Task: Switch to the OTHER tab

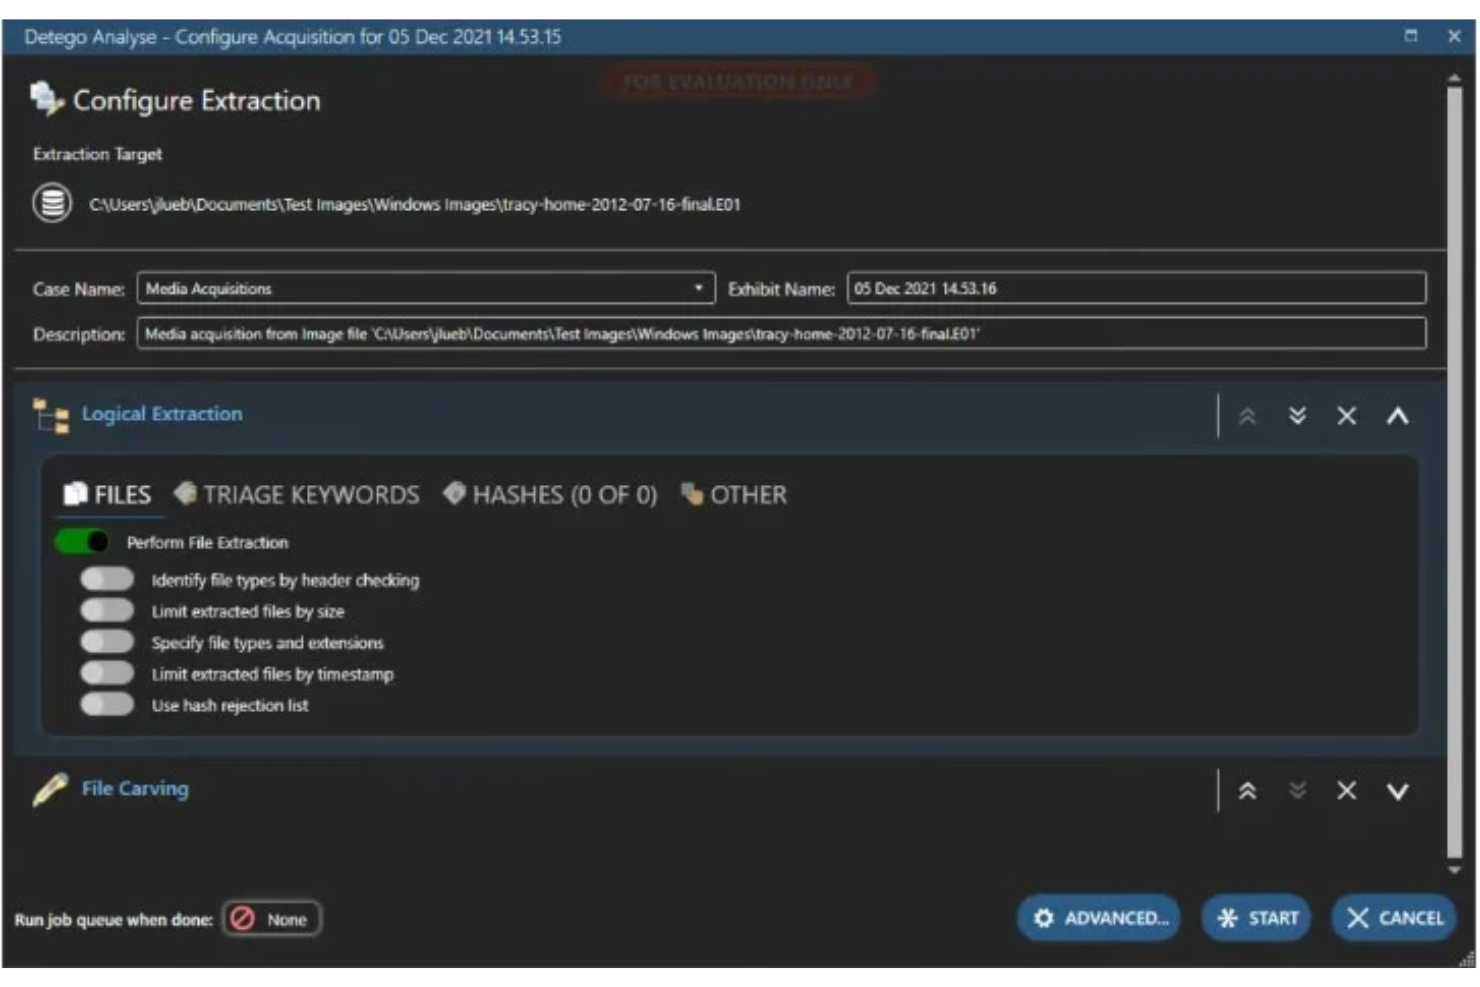Action: (x=734, y=495)
